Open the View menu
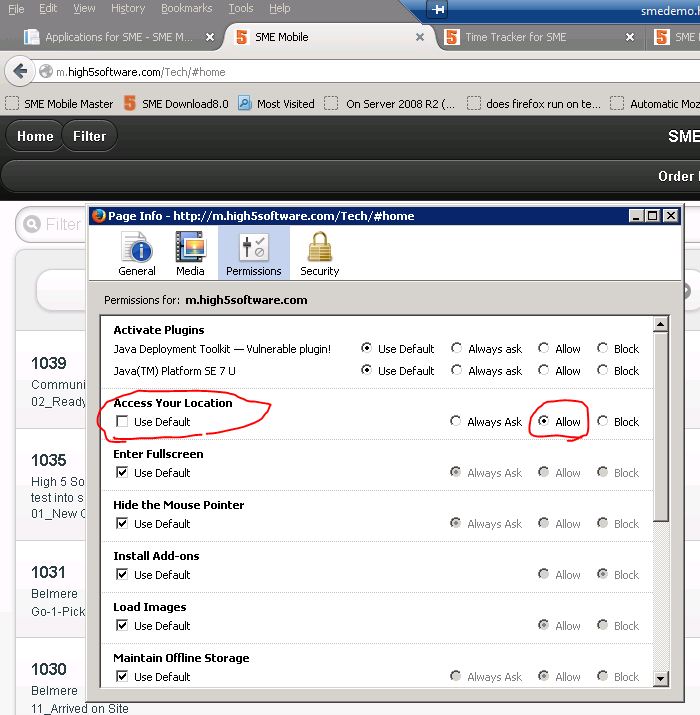 tap(84, 8)
